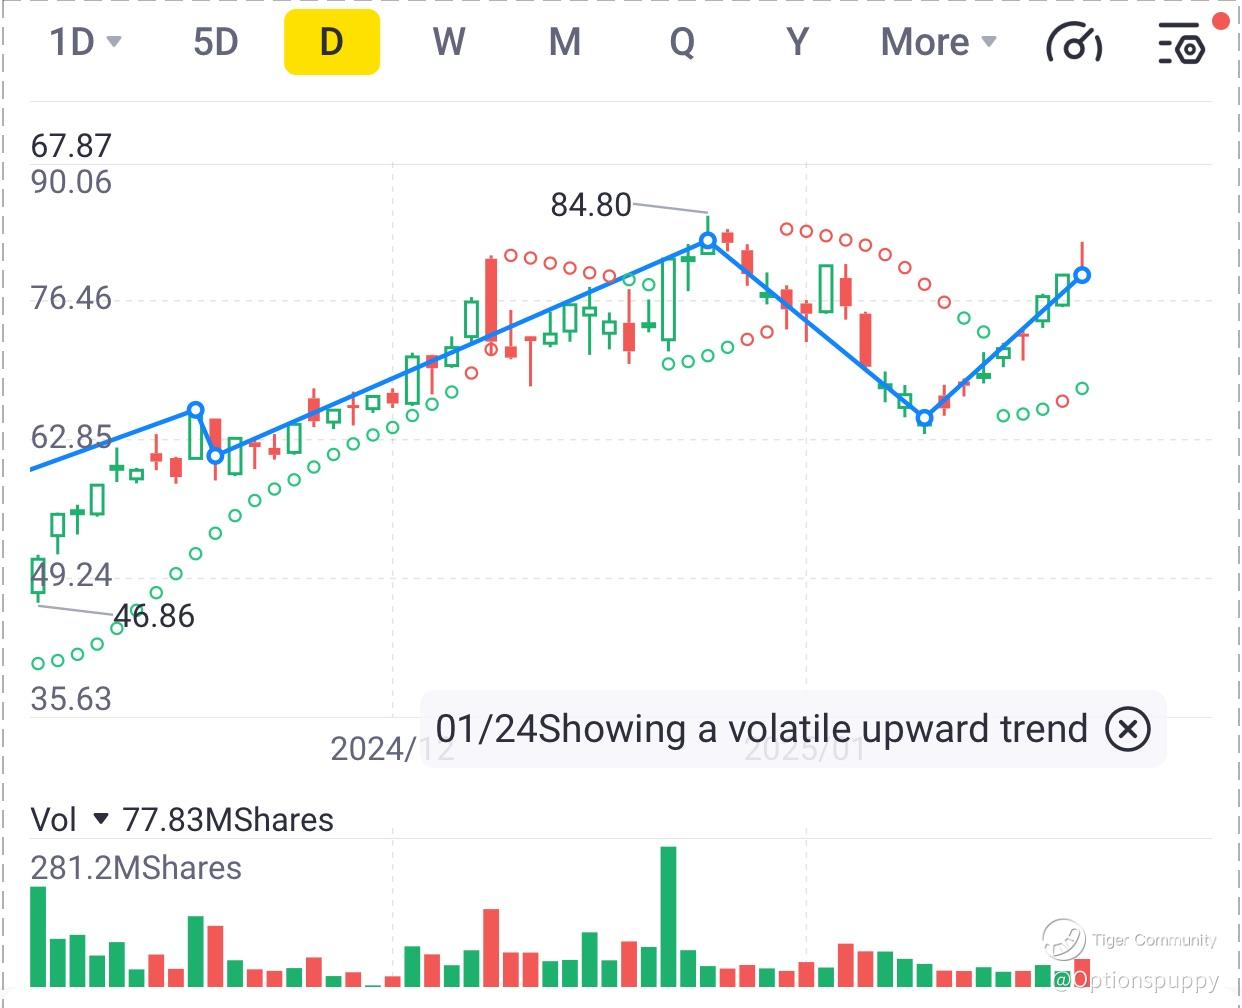Expand the 1D interval dropdown
The image size is (1242, 1008).
[x=85, y=42]
